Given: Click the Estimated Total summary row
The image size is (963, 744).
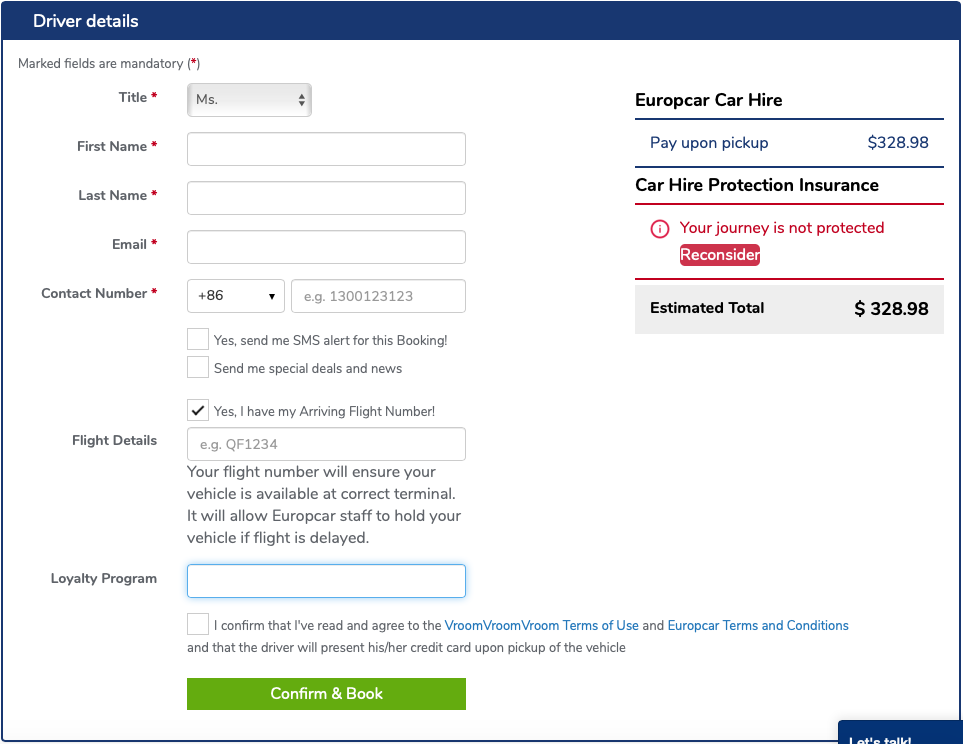Looking at the screenshot, I should pos(789,309).
